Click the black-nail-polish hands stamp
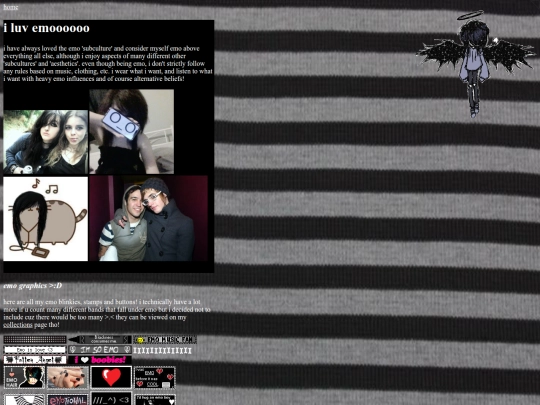Screen dimensions: 540x405 point(68,377)
